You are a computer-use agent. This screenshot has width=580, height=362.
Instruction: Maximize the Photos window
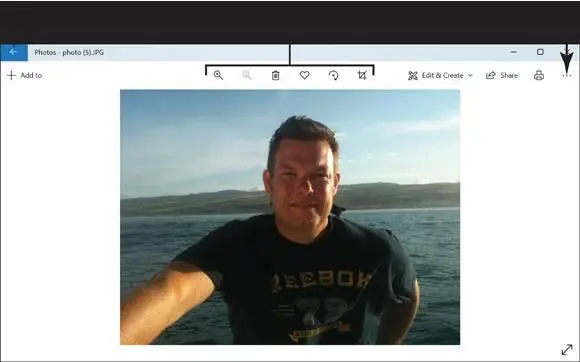click(540, 52)
